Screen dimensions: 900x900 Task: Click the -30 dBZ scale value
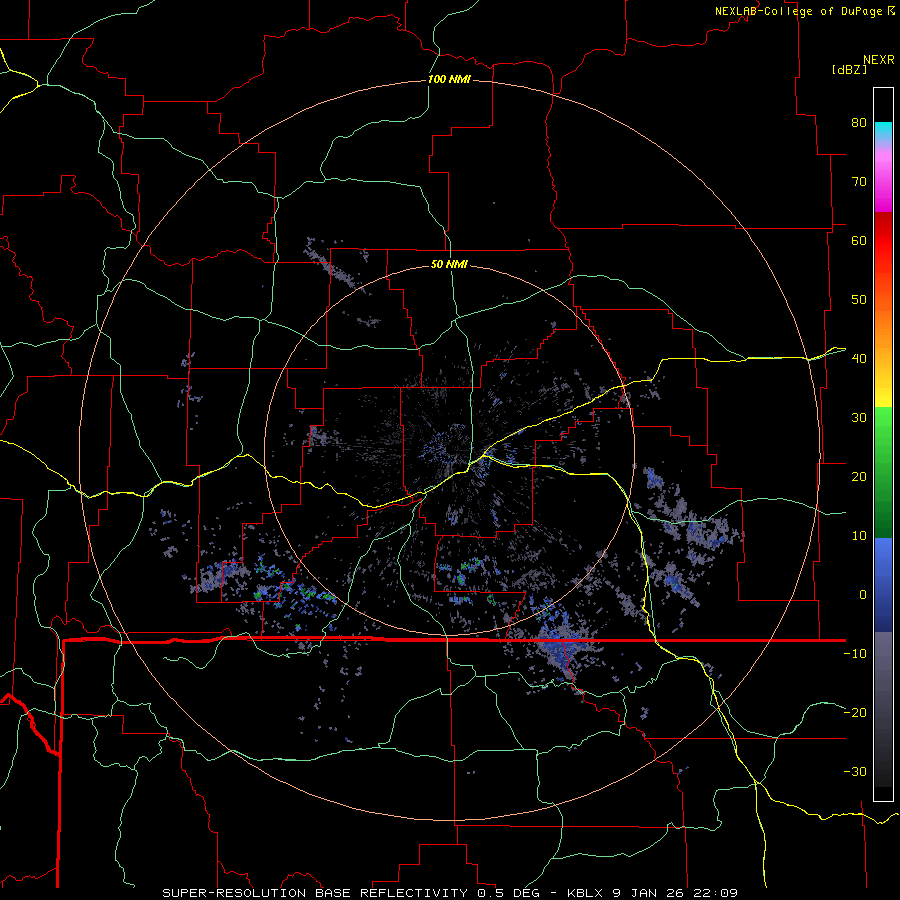point(855,771)
